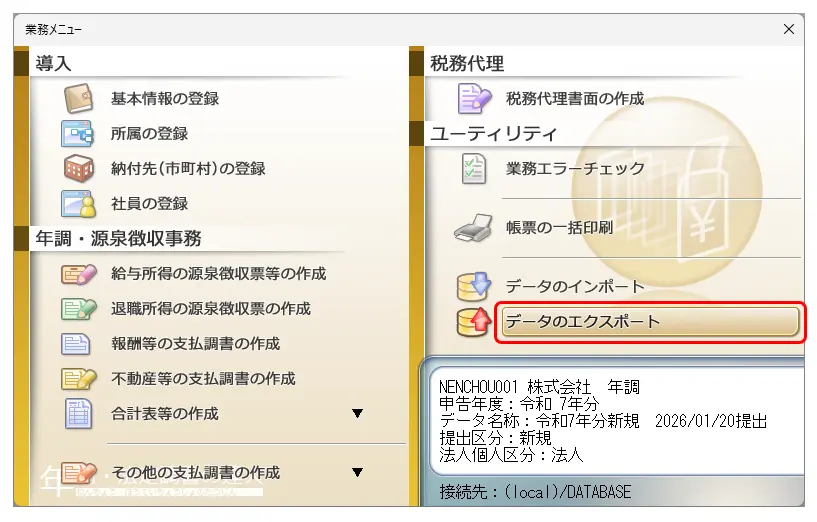
Task: Click the 税務代理書面の作成 document icon
Action: click(474, 98)
